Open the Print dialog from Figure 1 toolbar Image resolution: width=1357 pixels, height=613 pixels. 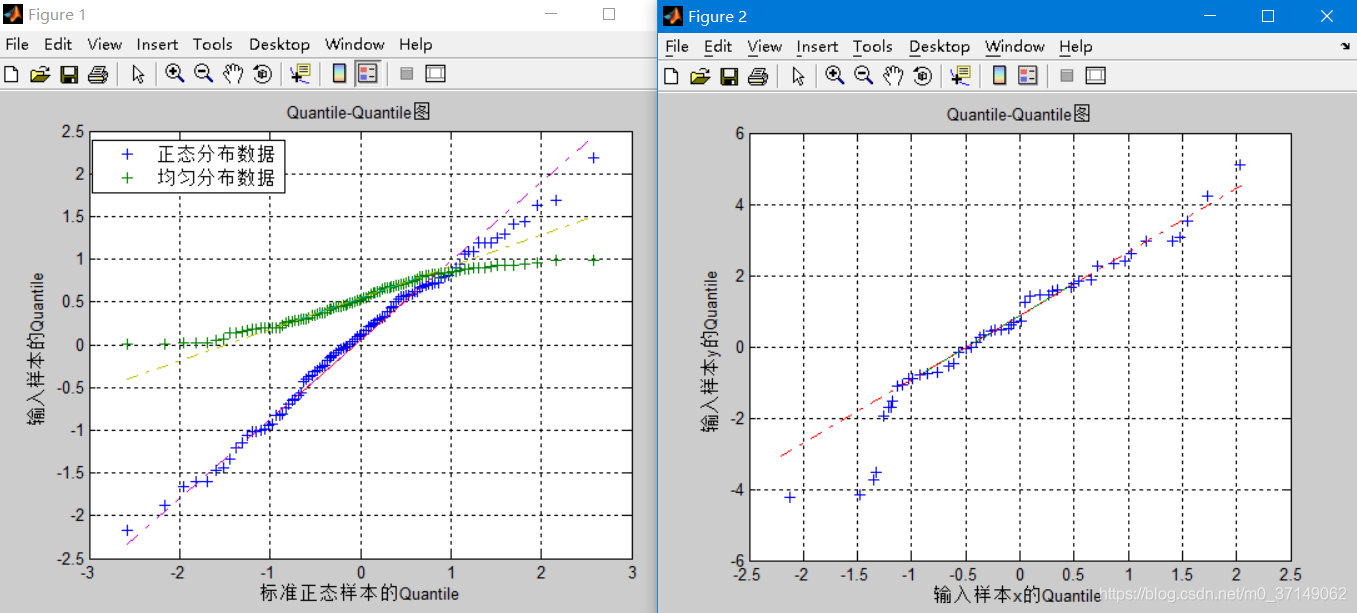click(x=97, y=73)
